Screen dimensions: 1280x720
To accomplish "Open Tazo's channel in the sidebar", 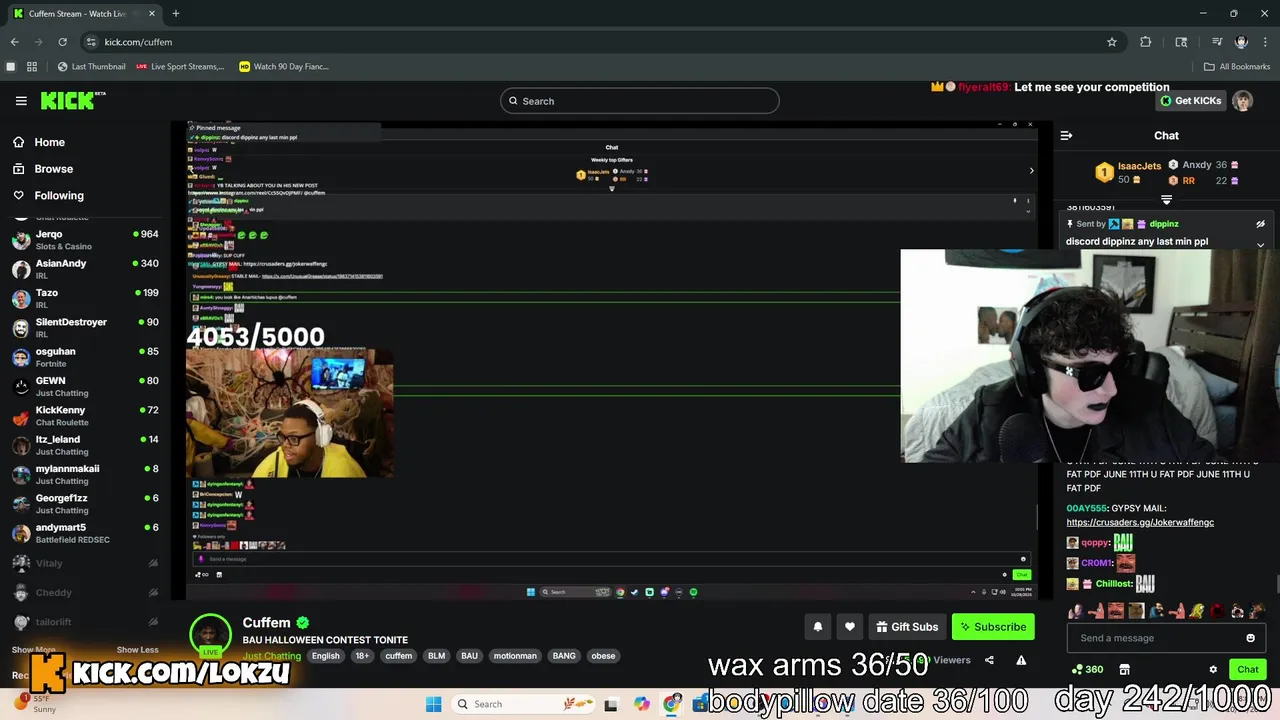I will point(84,298).
